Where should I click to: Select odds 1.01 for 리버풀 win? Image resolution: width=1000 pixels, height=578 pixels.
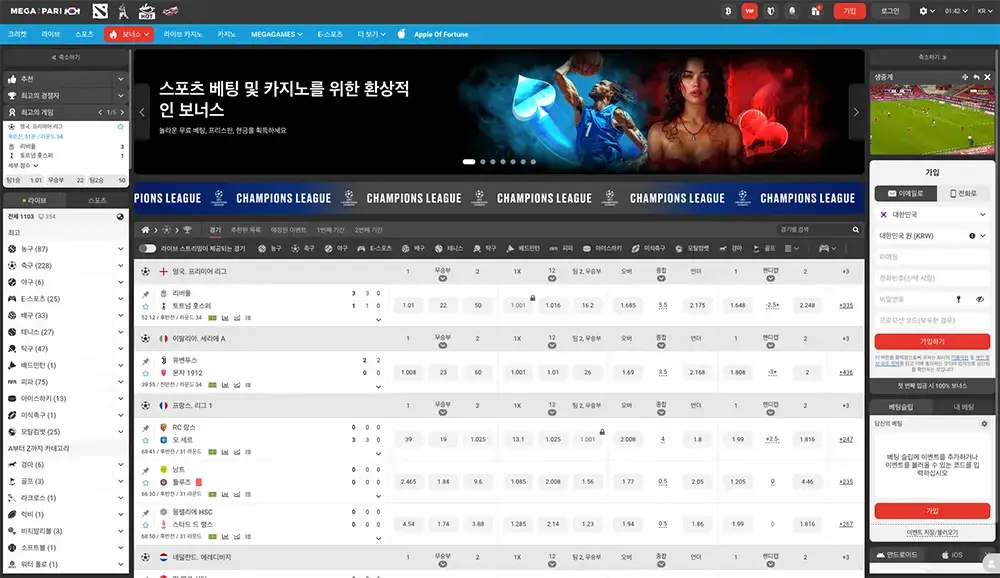408,306
